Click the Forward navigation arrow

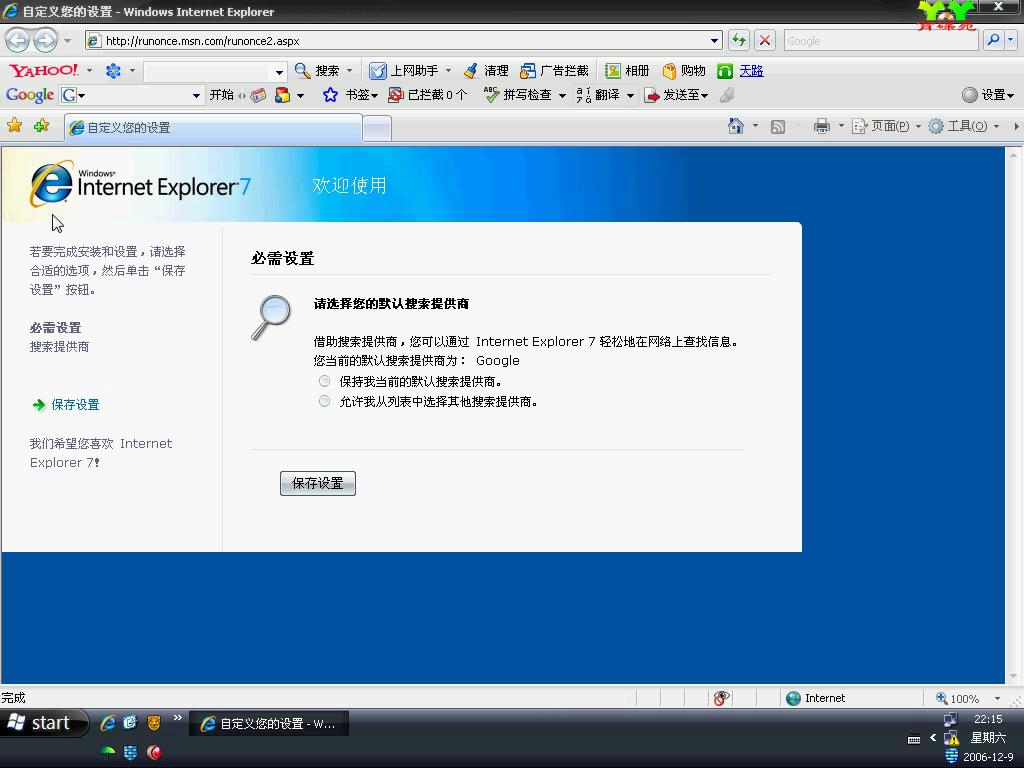coord(45,40)
